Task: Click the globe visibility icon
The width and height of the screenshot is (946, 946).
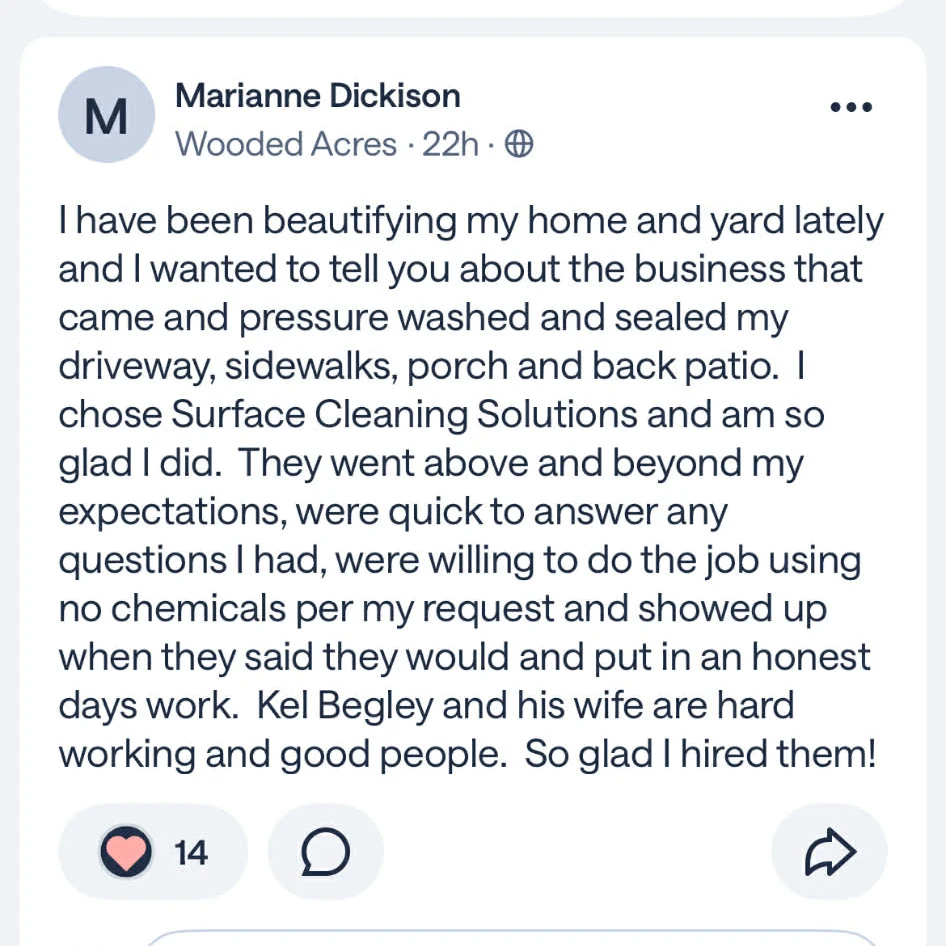Action: 518,145
